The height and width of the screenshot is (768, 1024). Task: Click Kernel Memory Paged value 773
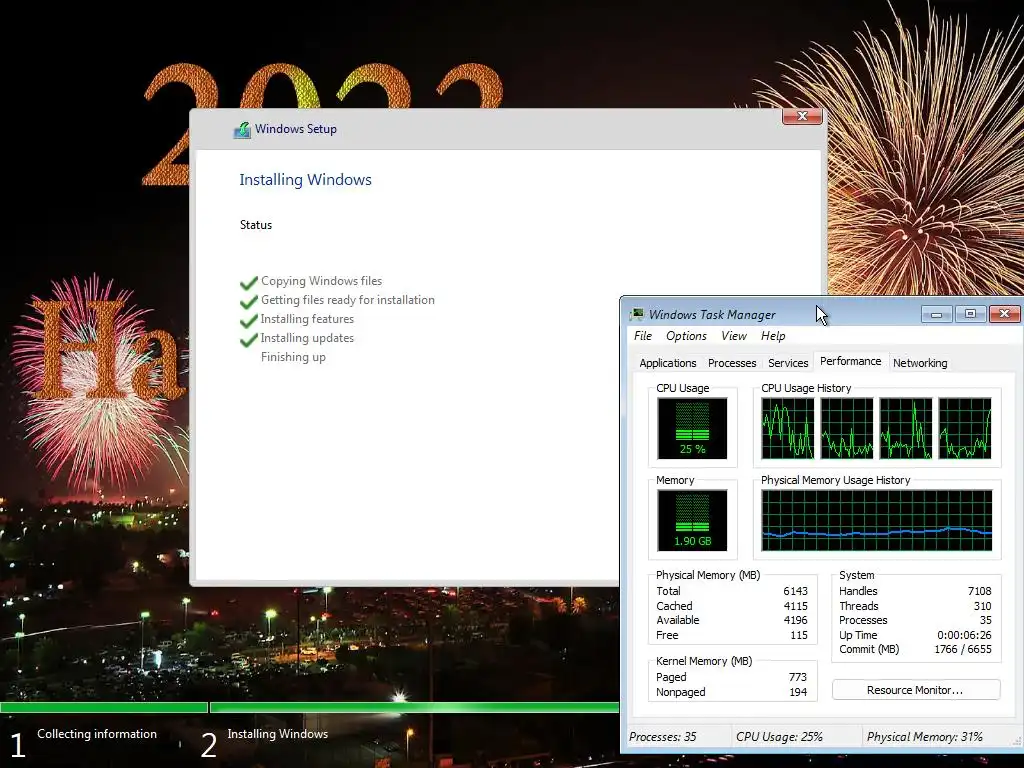(798, 677)
